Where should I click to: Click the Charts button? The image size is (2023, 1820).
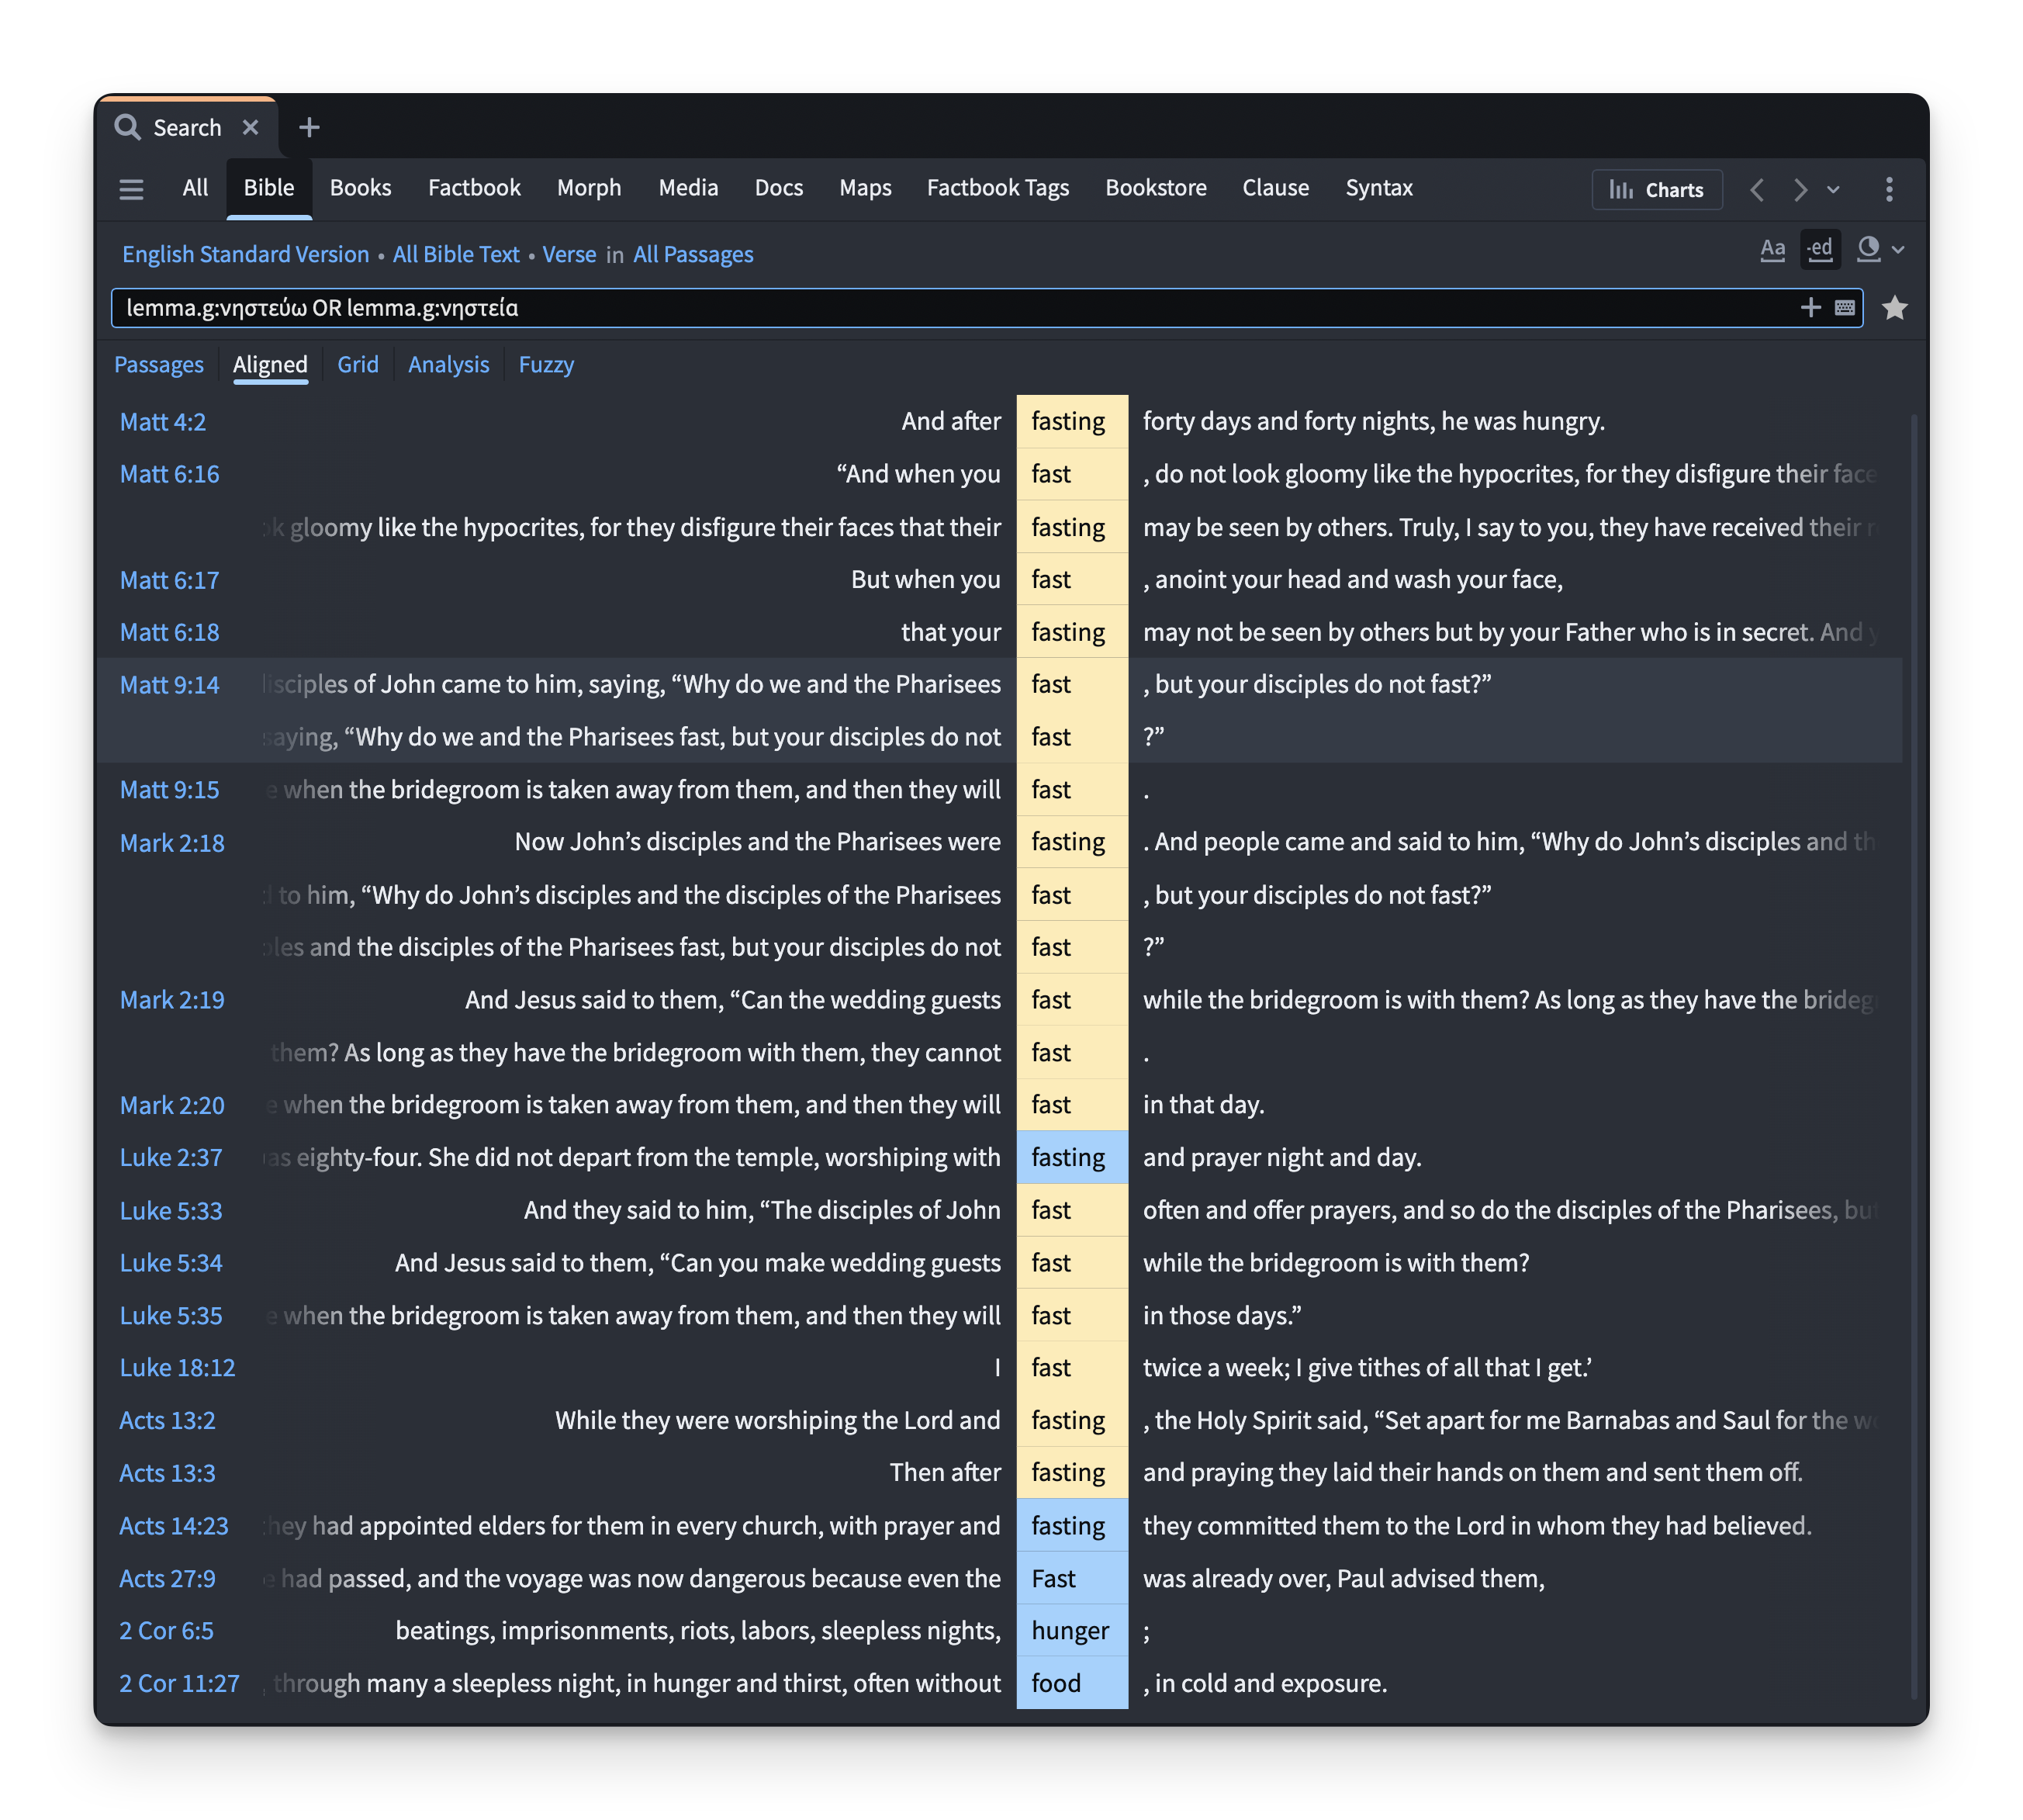click(x=1656, y=189)
